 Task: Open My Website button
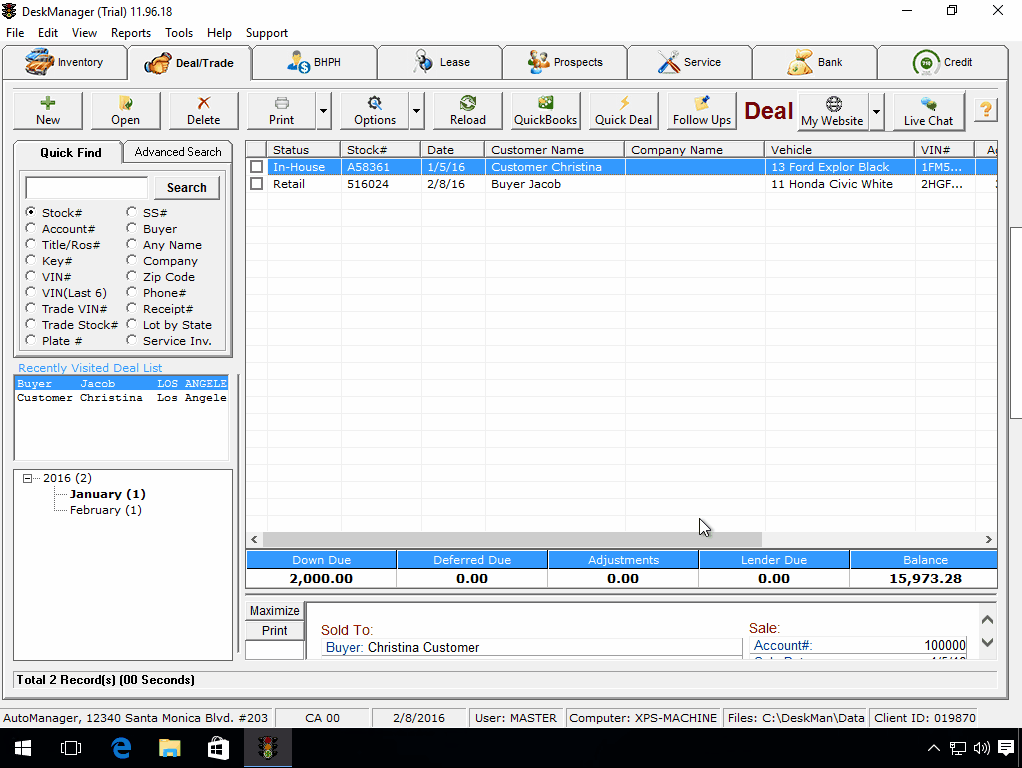pyautogui.click(x=832, y=111)
